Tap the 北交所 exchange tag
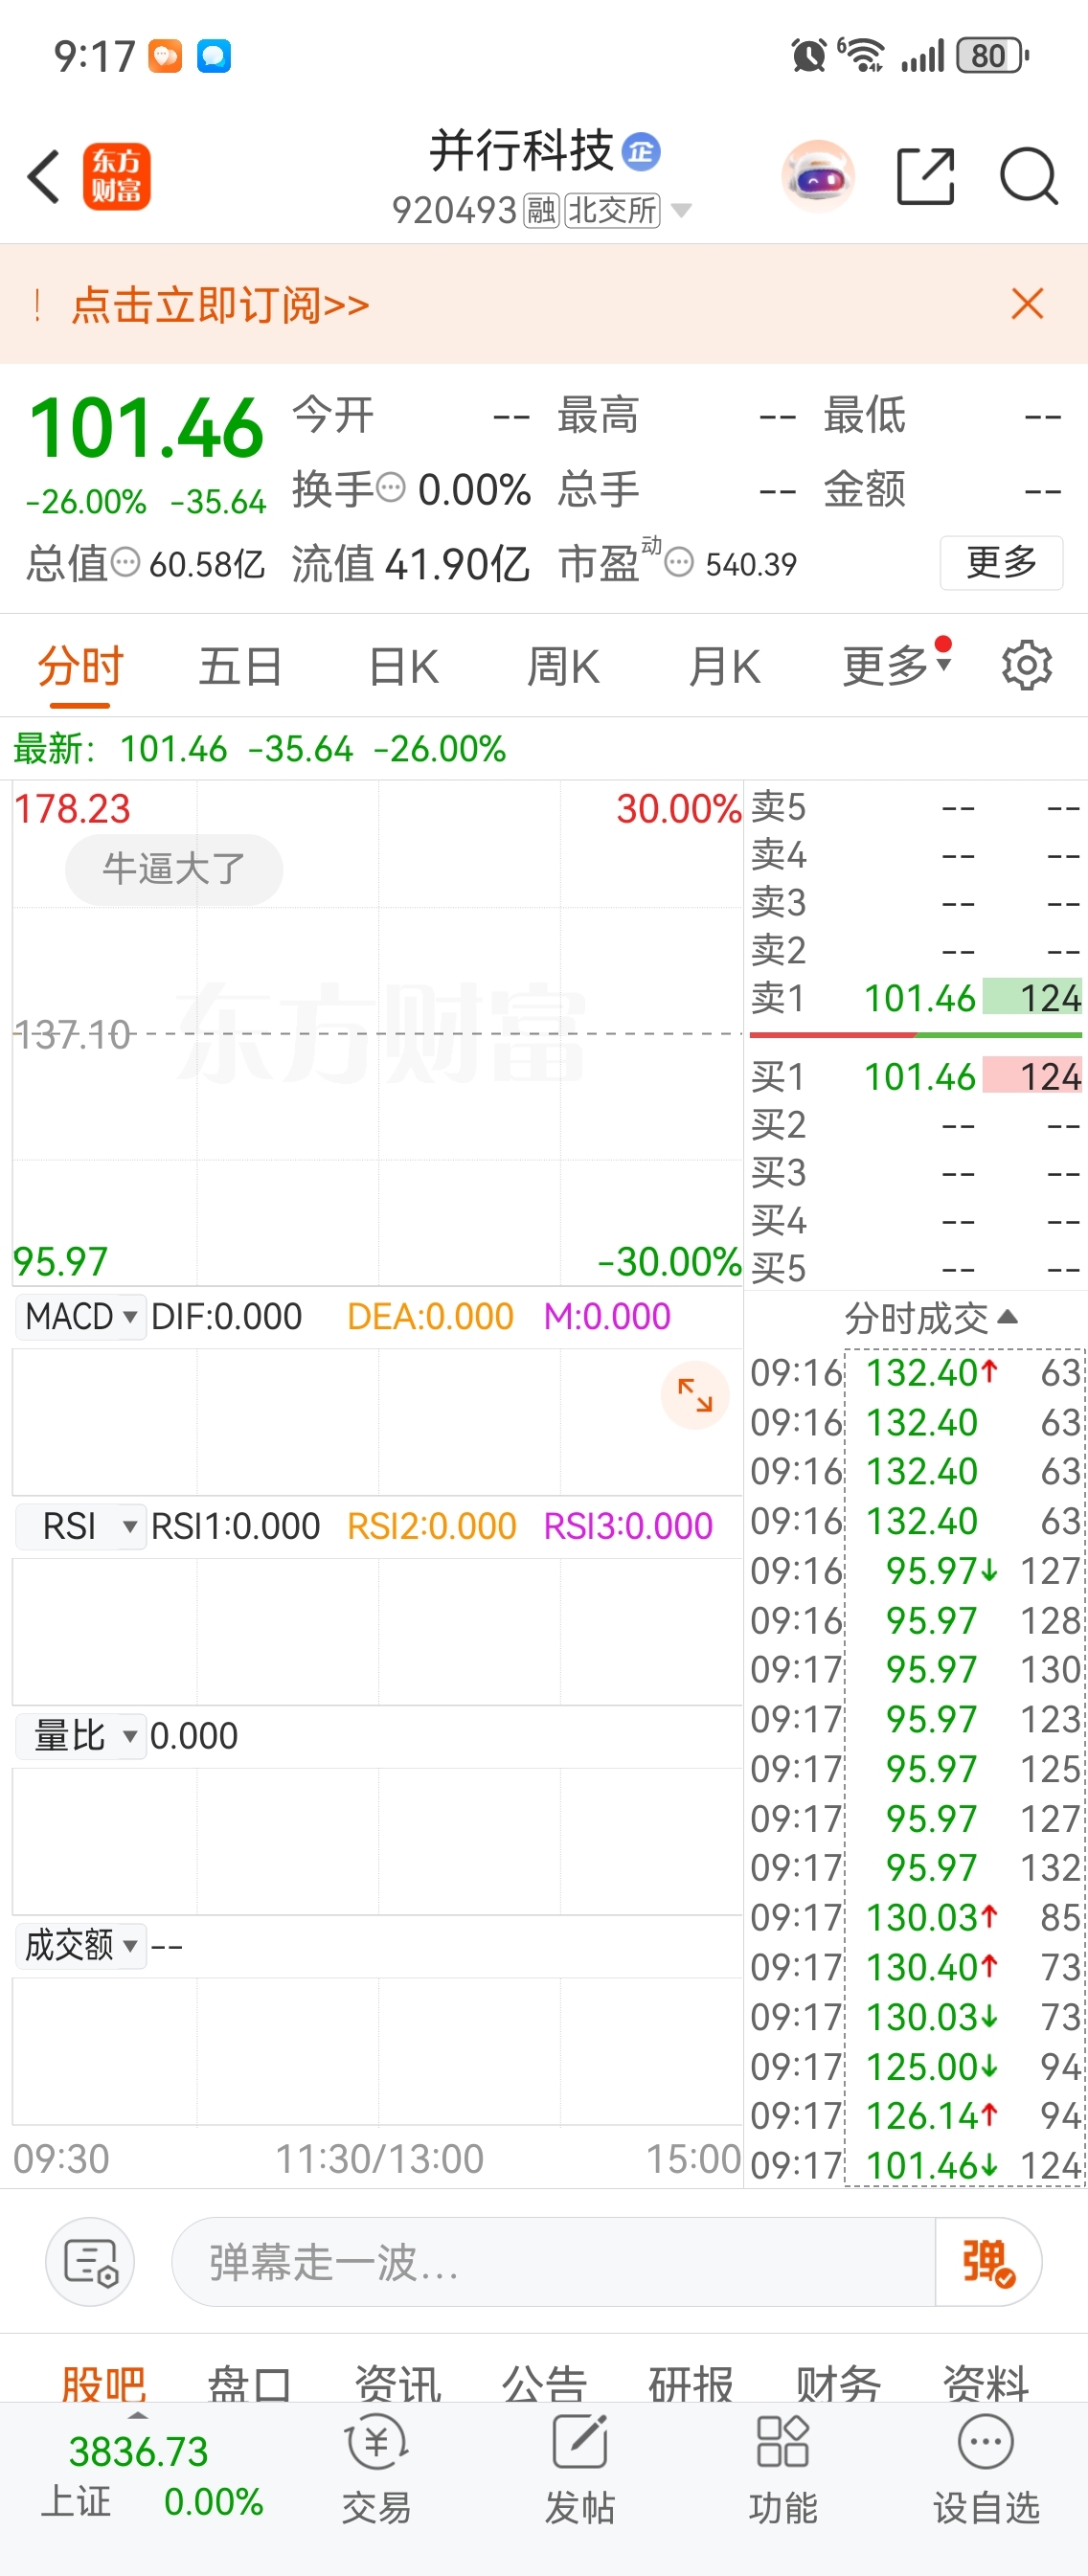 pos(613,210)
